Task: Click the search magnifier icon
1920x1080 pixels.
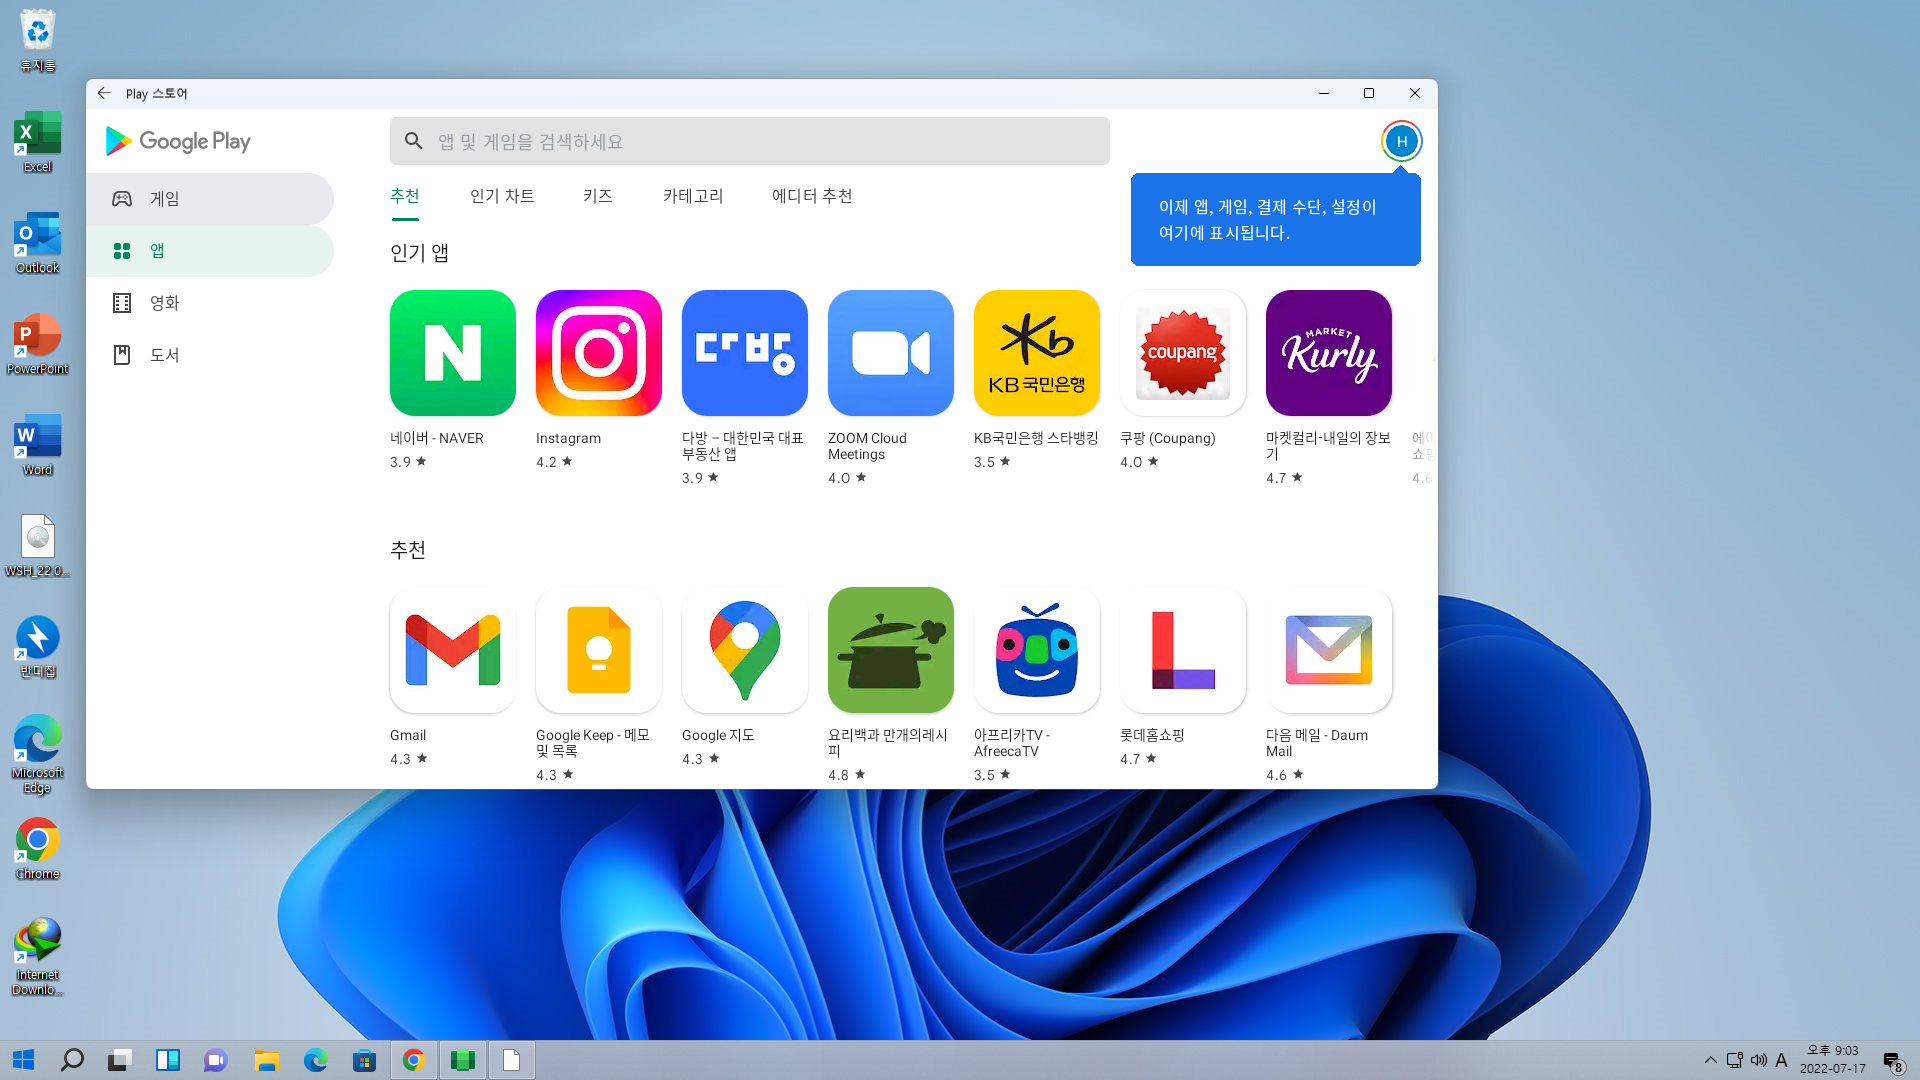Action: click(414, 141)
